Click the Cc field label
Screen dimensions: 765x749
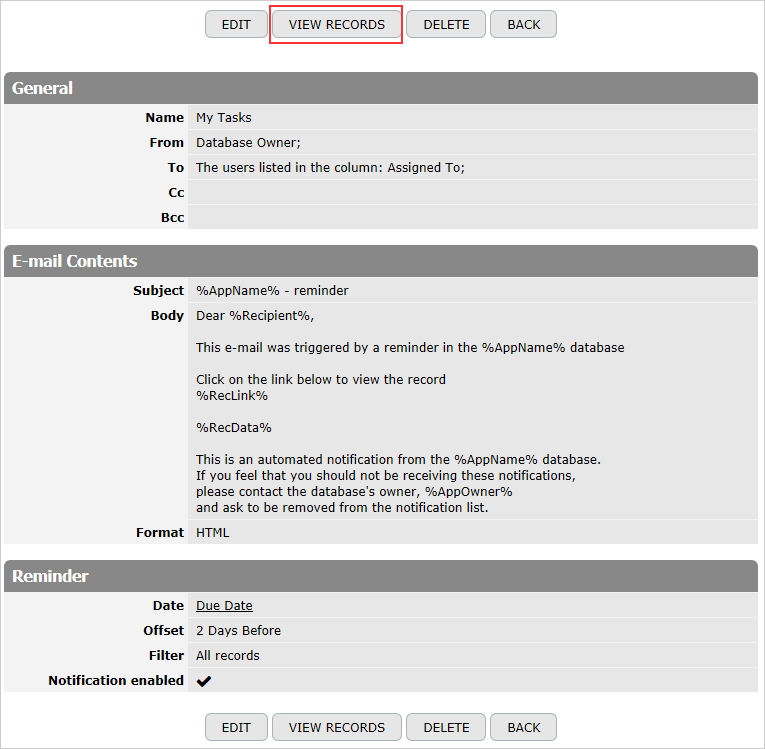tap(176, 192)
